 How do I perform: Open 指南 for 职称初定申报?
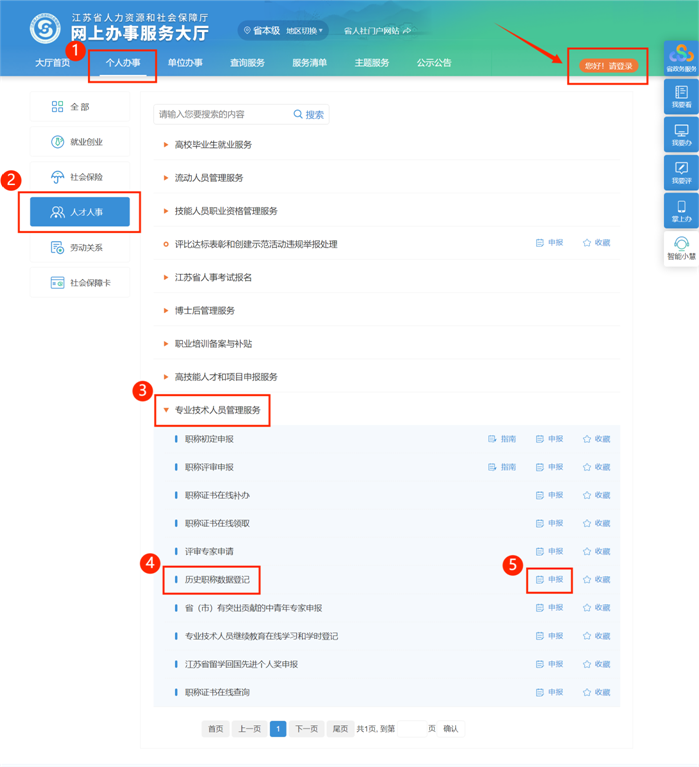[x=502, y=439]
